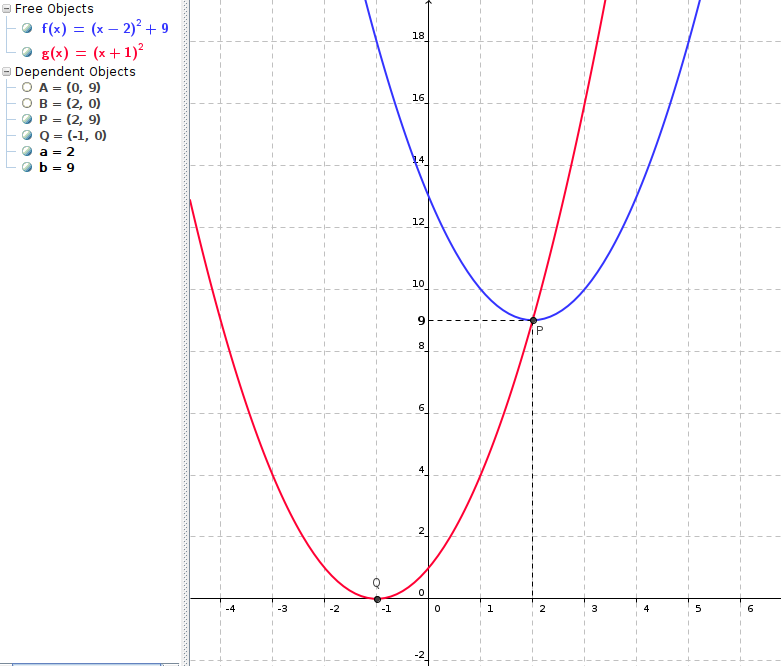Click the algebra panel horizontal scrollbar
The image size is (781, 666).
click(x=82, y=662)
